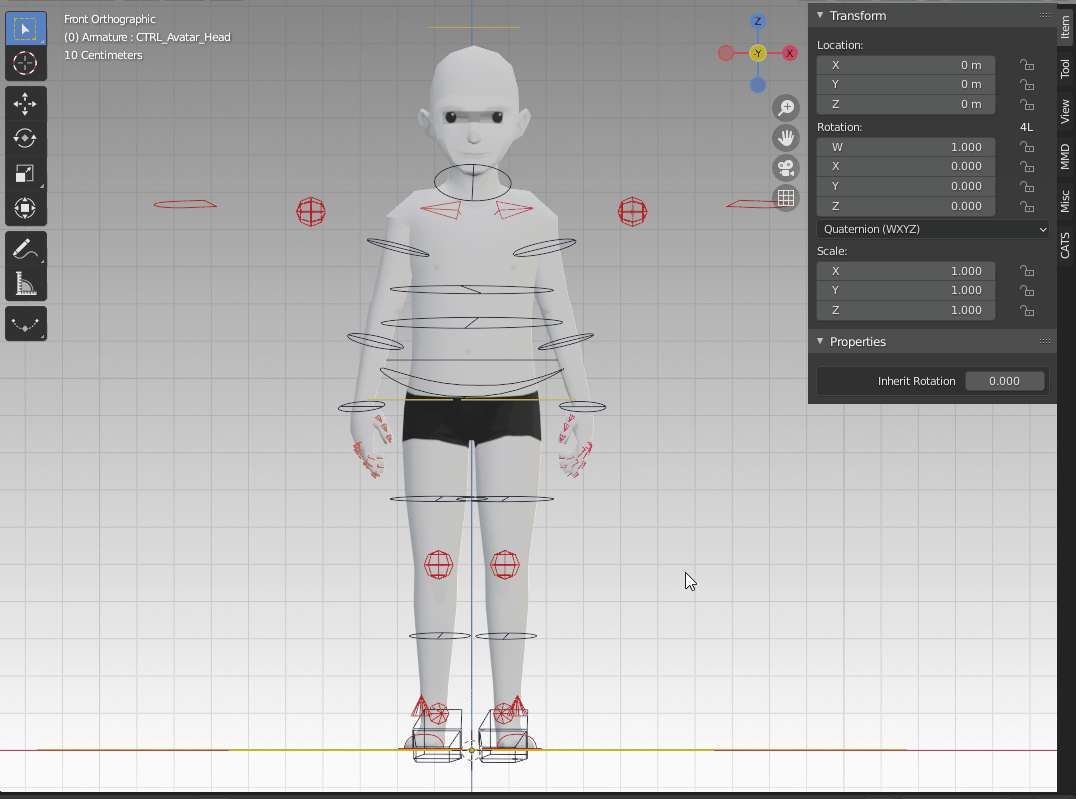
Task: Click the red X axis gizmo handle
Action: pyautogui.click(x=790, y=53)
